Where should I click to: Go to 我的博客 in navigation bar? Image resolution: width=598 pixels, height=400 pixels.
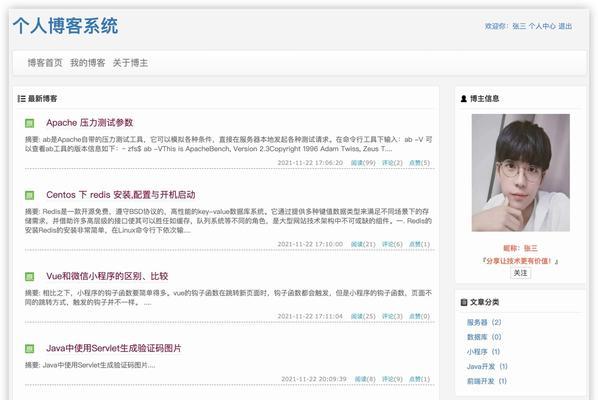[88, 63]
